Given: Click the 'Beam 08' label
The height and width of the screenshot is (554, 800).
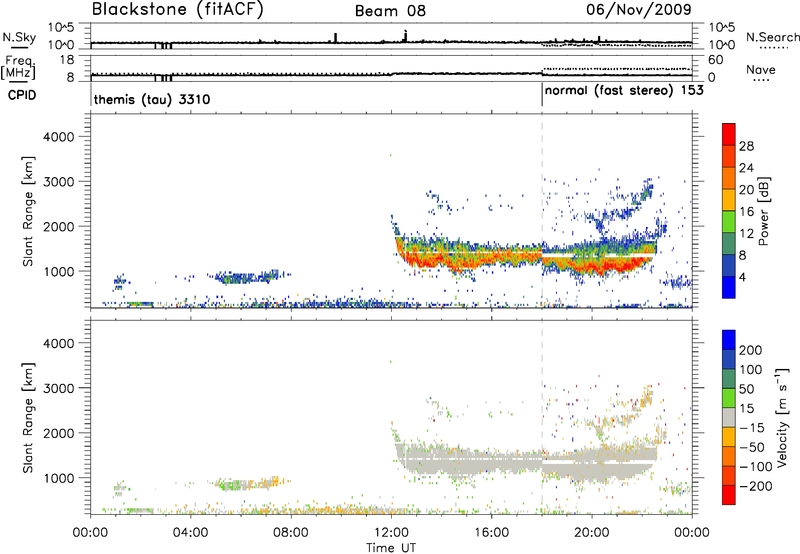Looking at the screenshot, I should [390, 11].
